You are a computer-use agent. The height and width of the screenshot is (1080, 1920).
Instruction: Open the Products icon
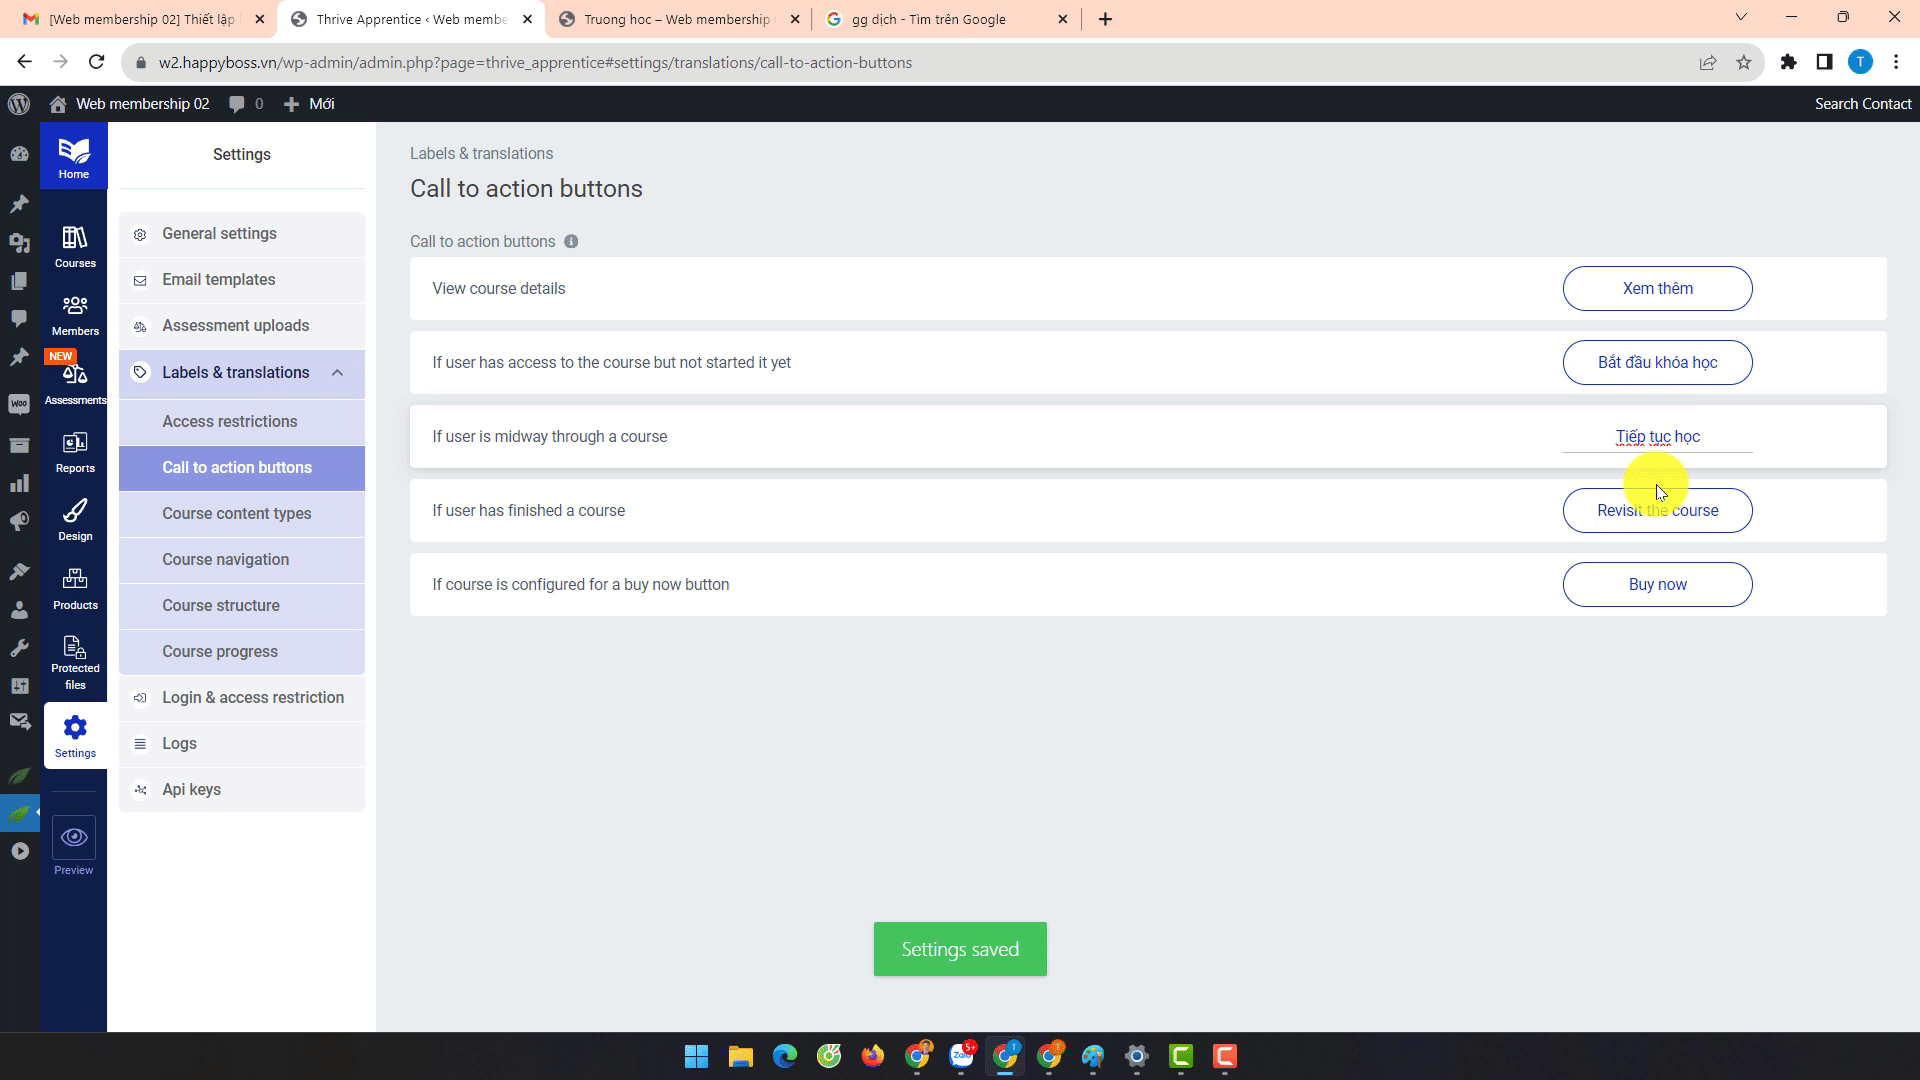coord(75,587)
